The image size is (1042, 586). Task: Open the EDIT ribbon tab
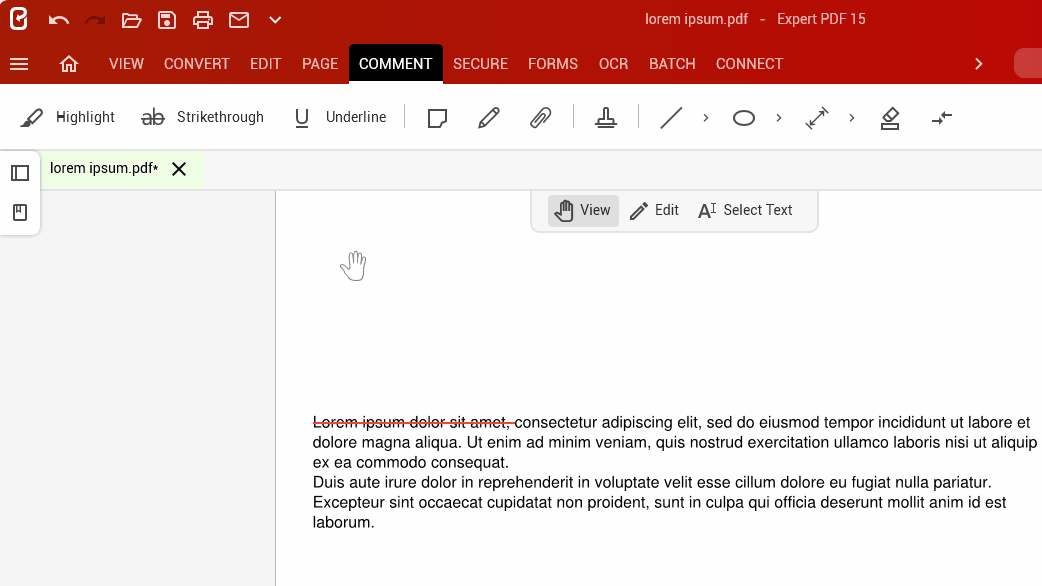[x=265, y=64]
